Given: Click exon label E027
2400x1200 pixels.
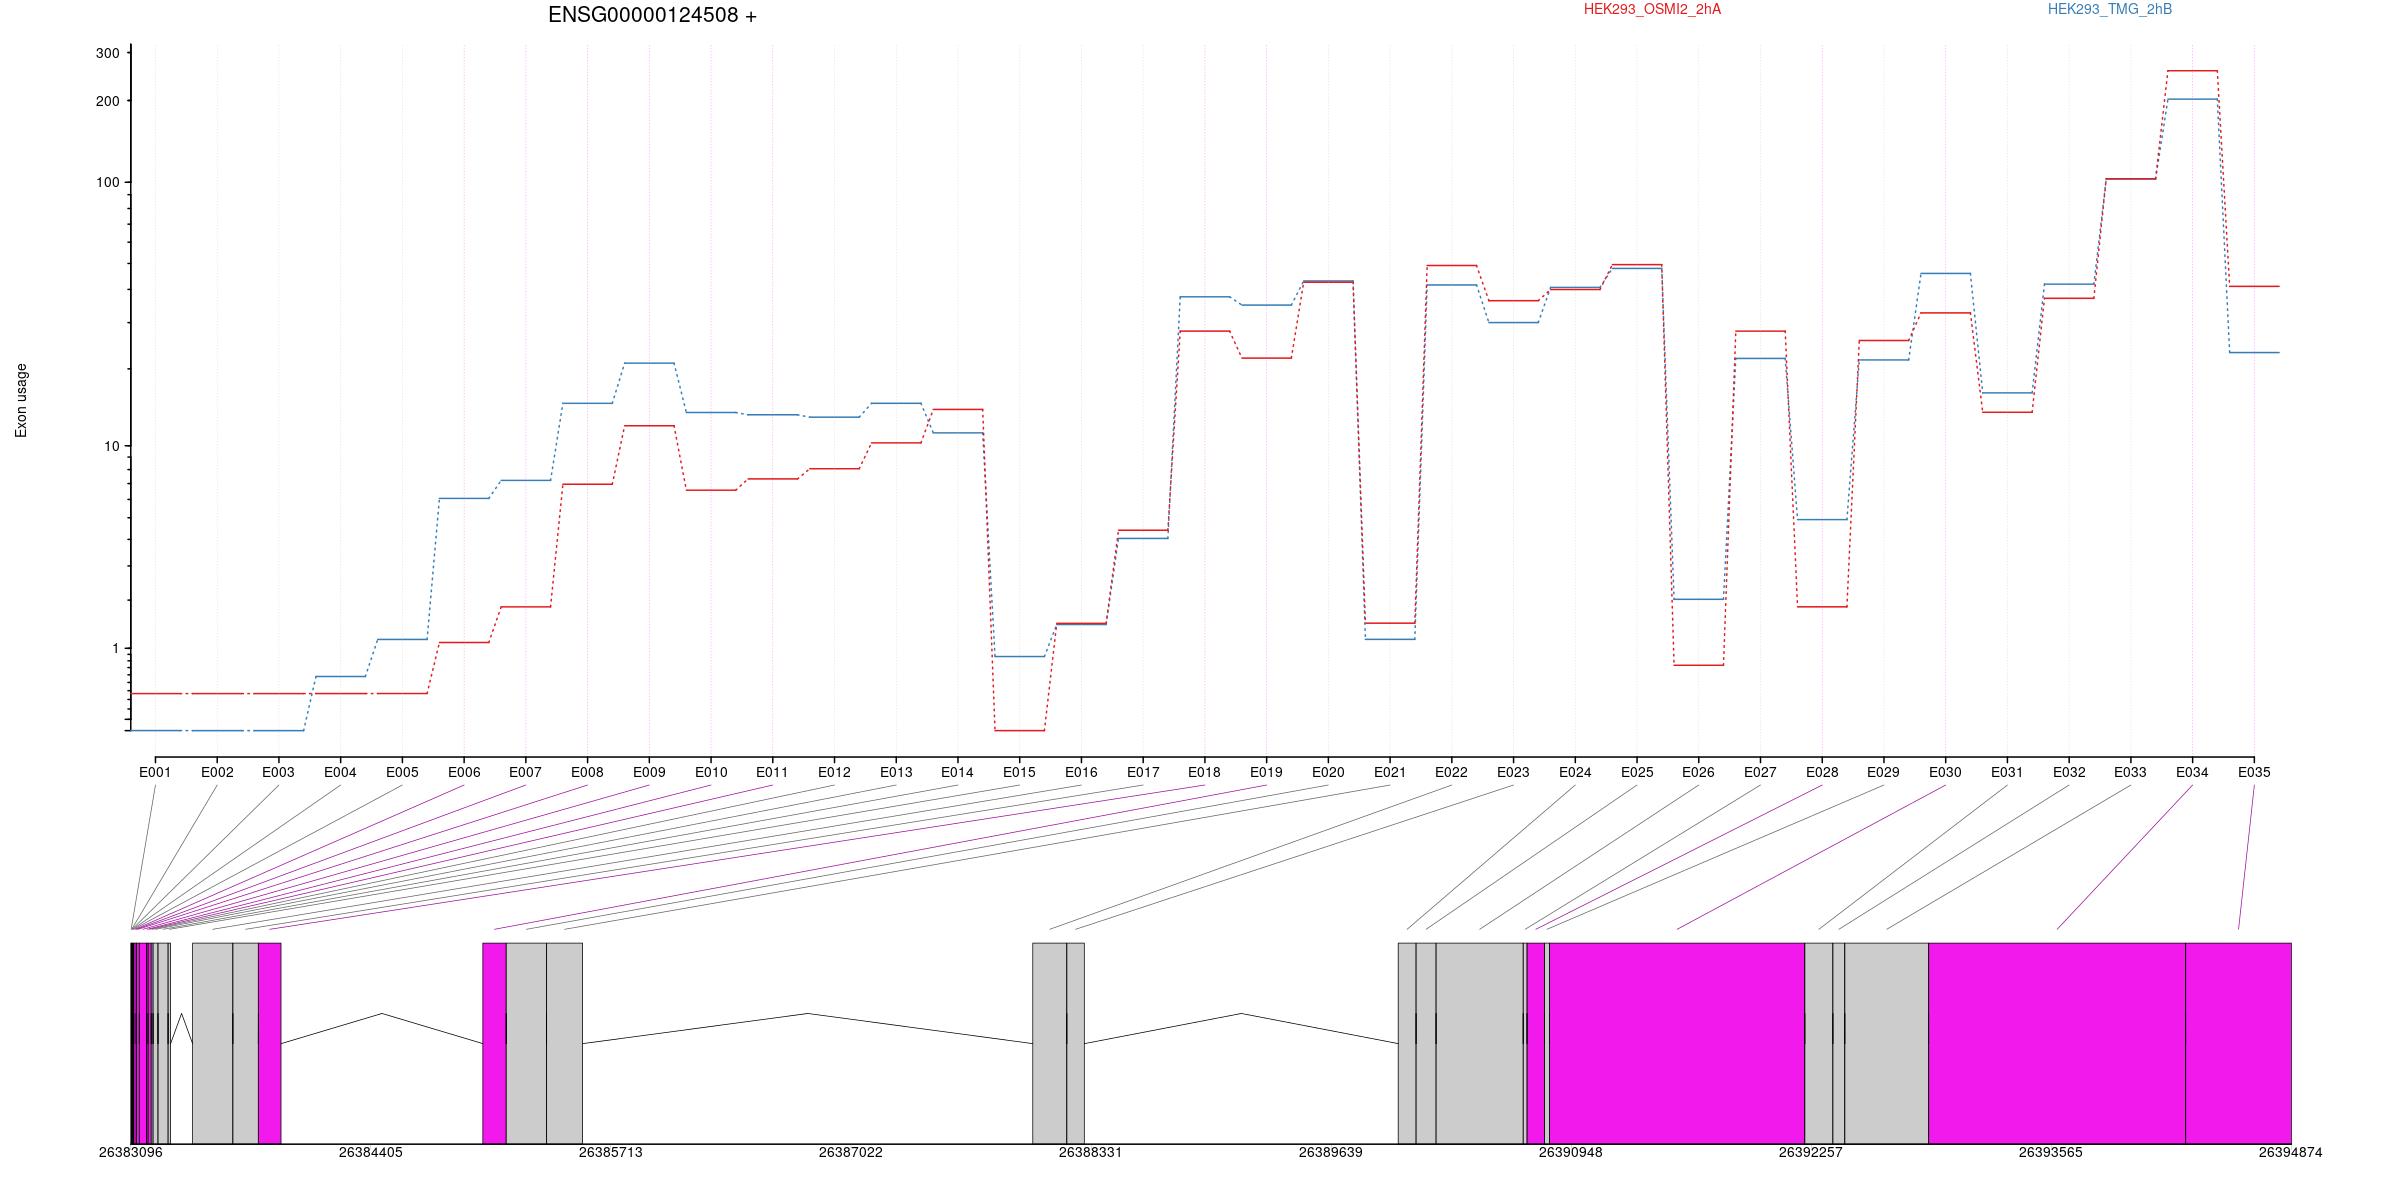Looking at the screenshot, I should [1760, 772].
